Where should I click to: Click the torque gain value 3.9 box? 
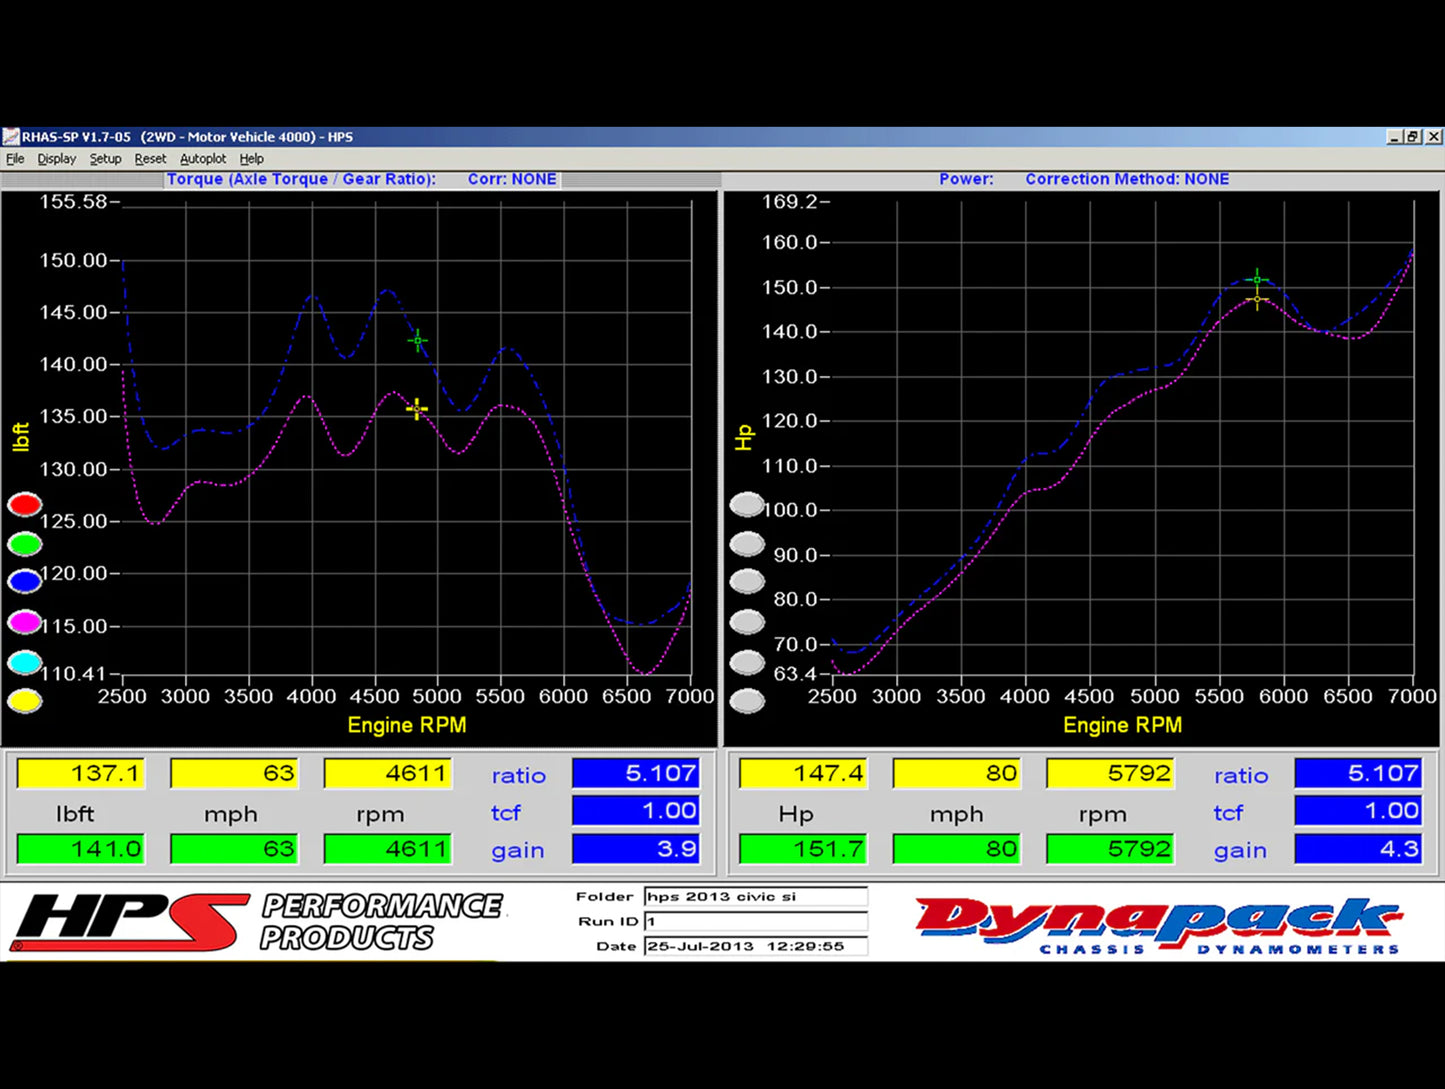[x=635, y=850]
